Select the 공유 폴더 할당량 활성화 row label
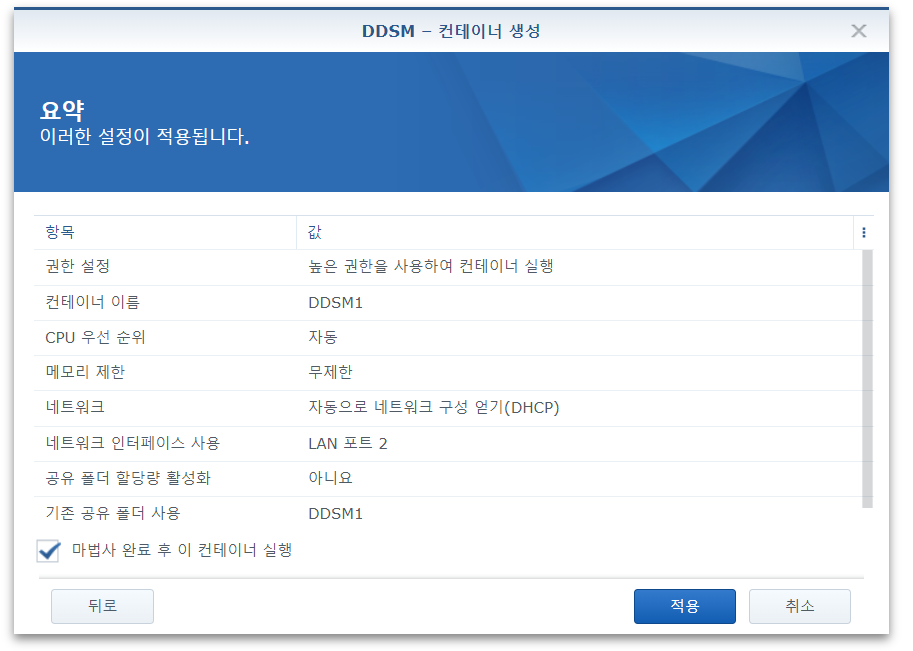Screen dimensions: 913x651 [x=128, y=478]
